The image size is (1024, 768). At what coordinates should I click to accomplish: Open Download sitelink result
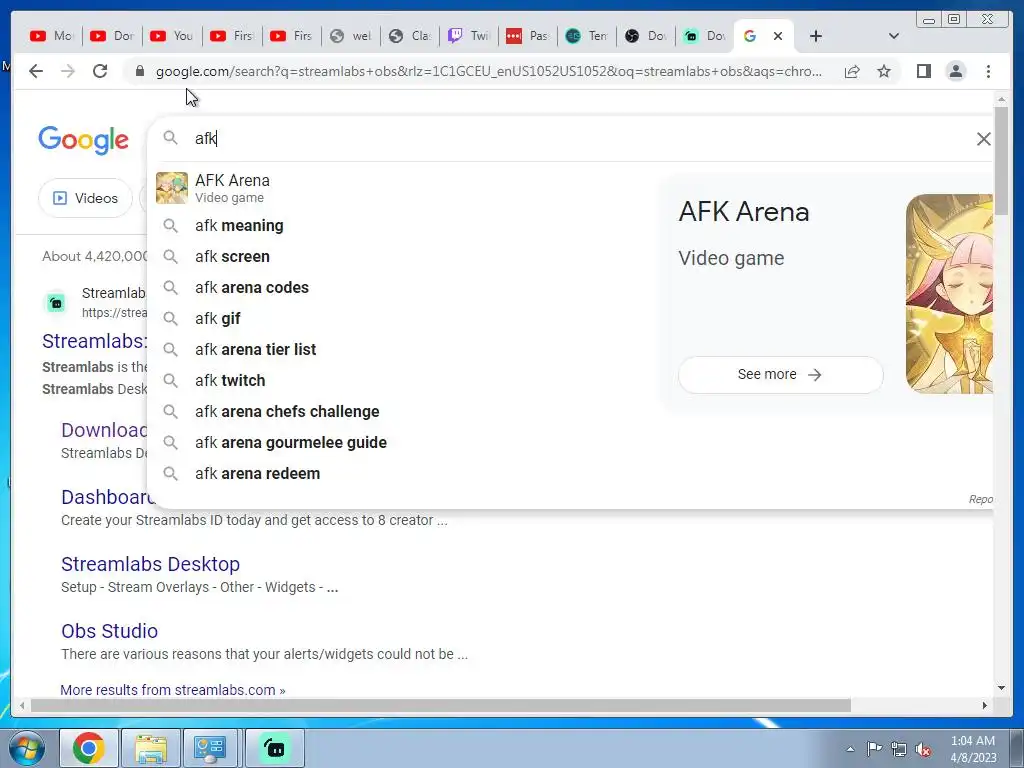(x=104, y=430)
